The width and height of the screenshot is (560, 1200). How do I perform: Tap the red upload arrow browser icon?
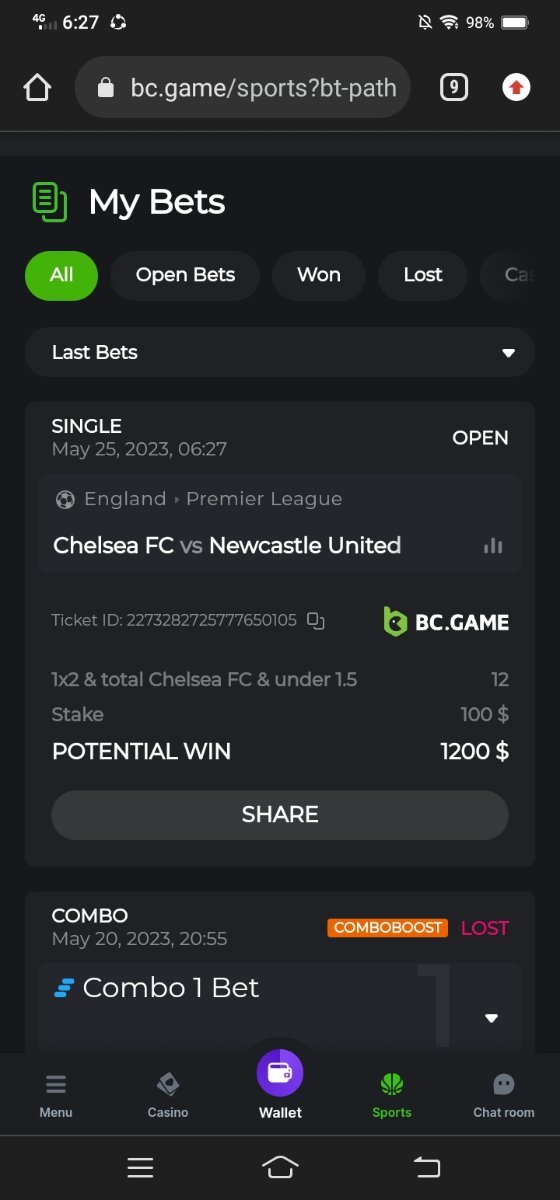(x=516, y=88)
